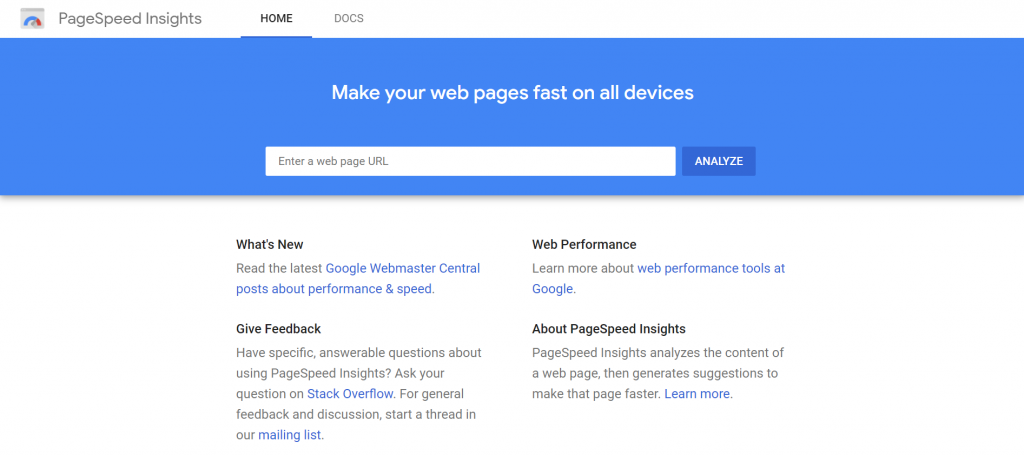Screen dimensions: 1024x455
Task: Open the DOCS tab
Action: click(x=349, y=19)
